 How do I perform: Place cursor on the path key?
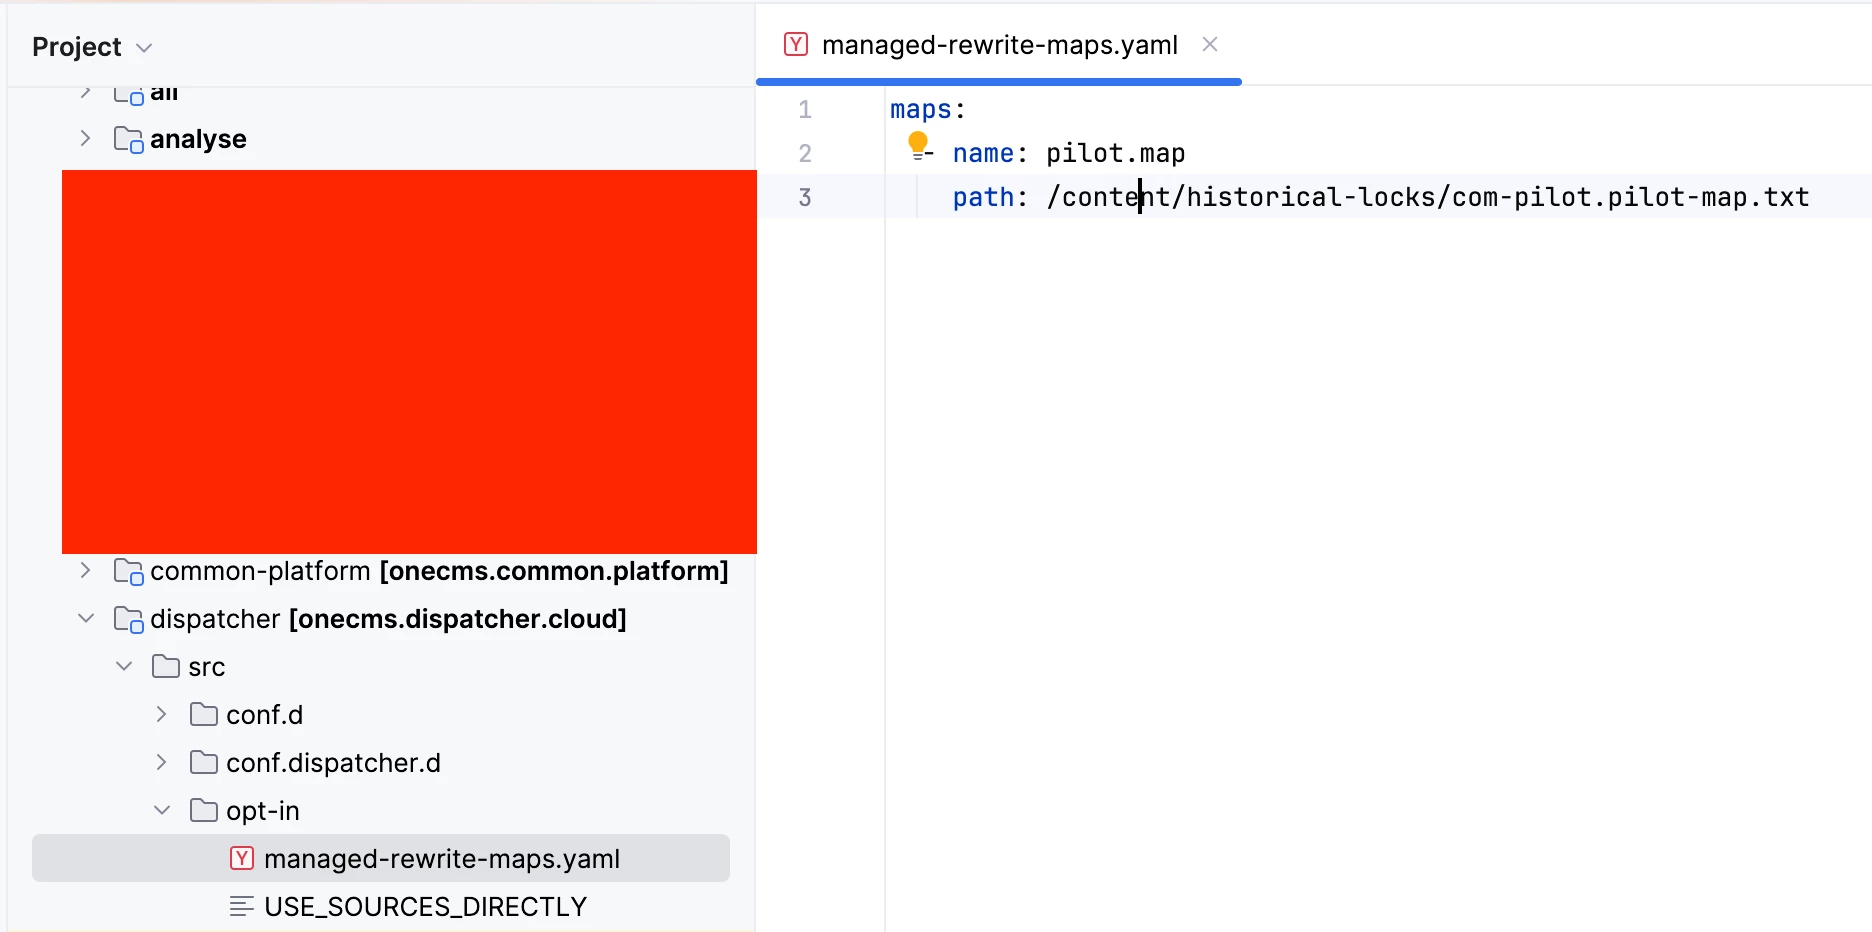tap(983, 197)
